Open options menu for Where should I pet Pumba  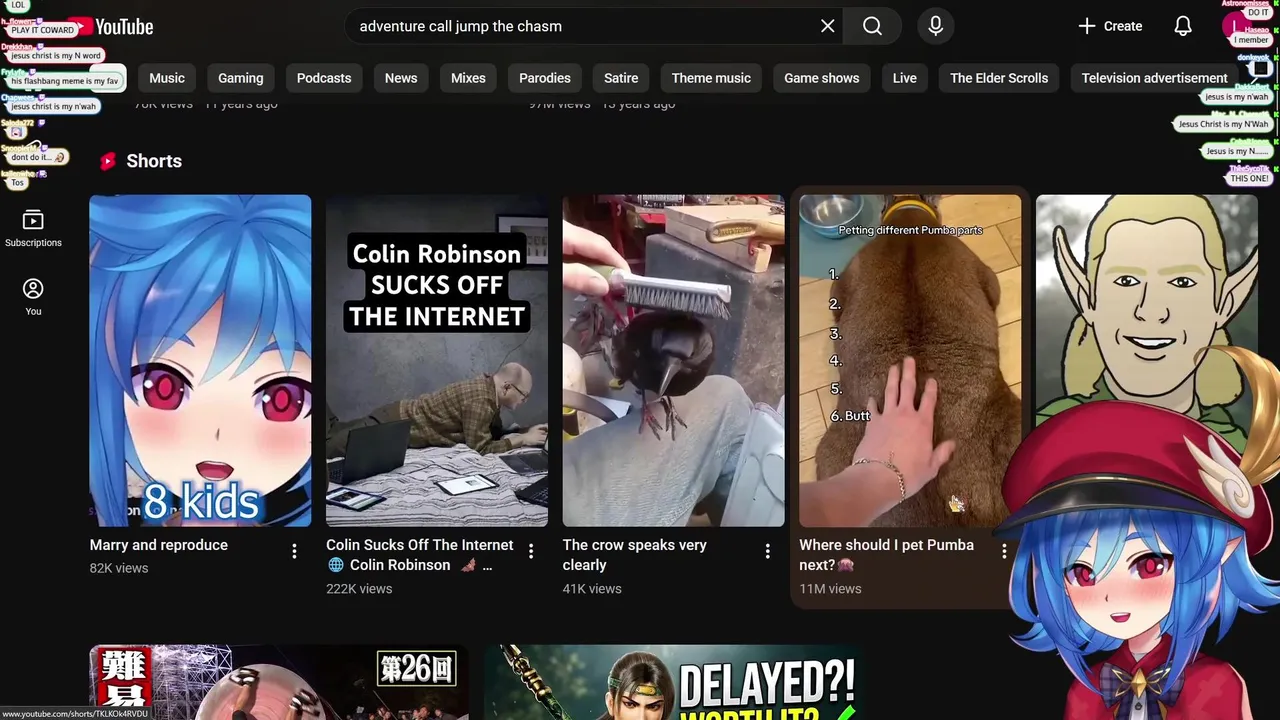tap(1004, 551)
